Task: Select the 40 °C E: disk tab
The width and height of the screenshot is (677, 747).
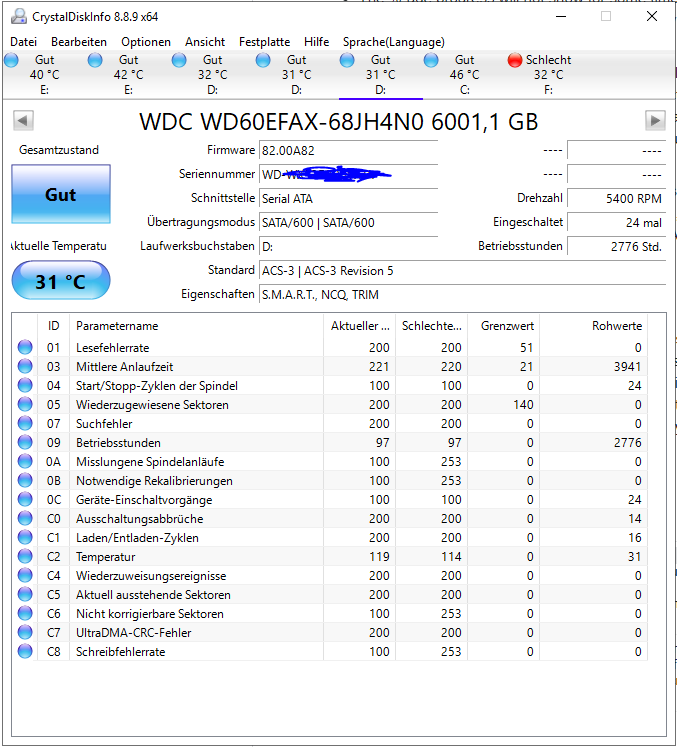Action: click(45, 75)
